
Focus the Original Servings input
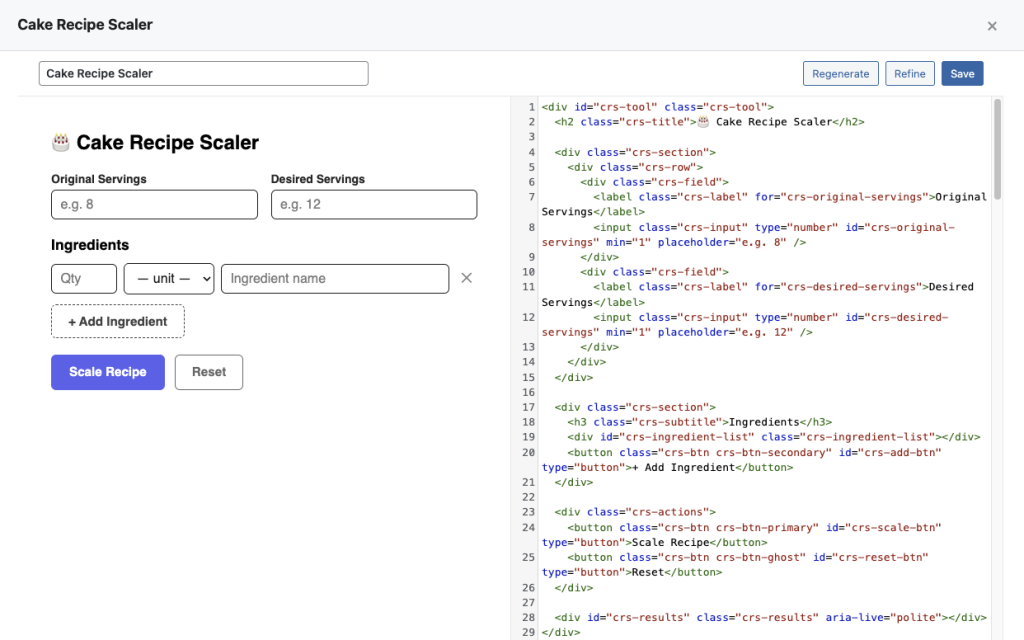pos(154,205)
